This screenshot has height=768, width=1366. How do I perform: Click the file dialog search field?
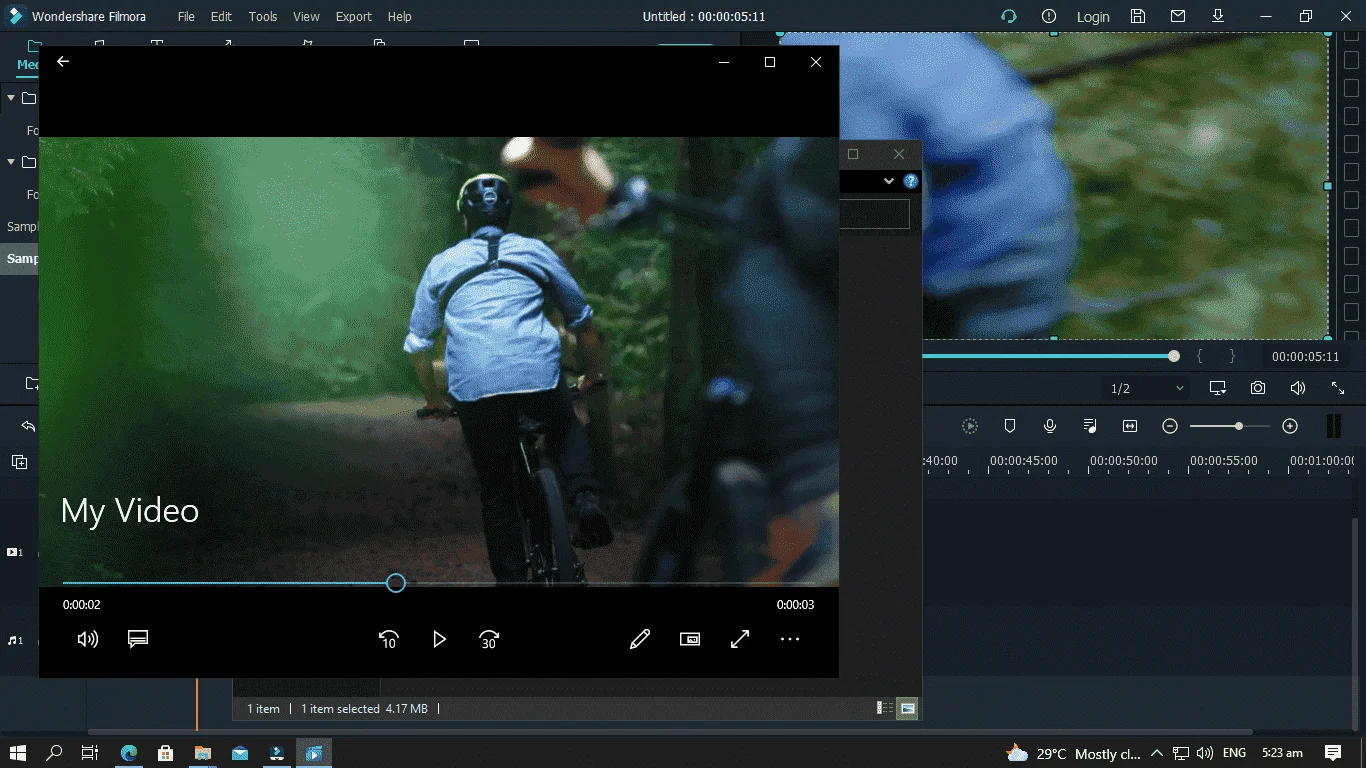[874, 214]
